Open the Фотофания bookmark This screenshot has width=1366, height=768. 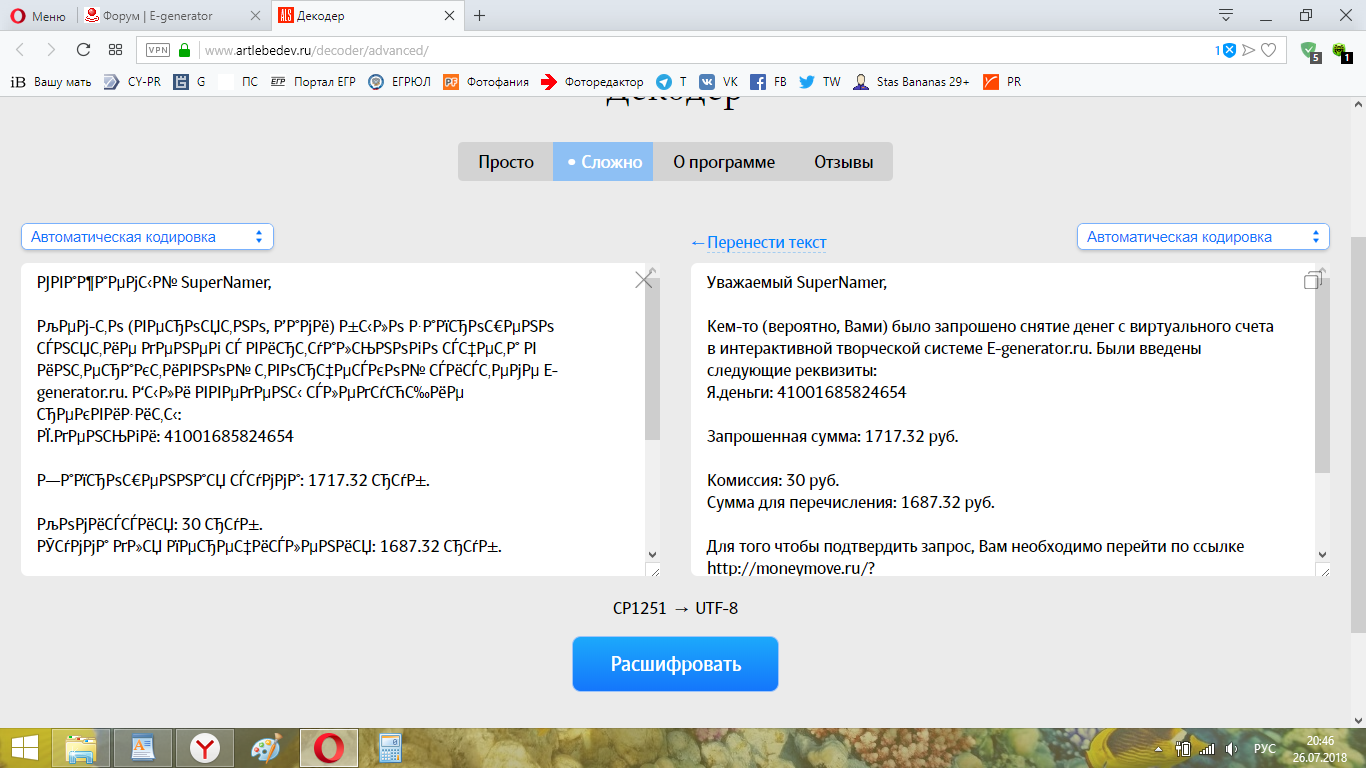pyautogui.click(x=486, y=82)
